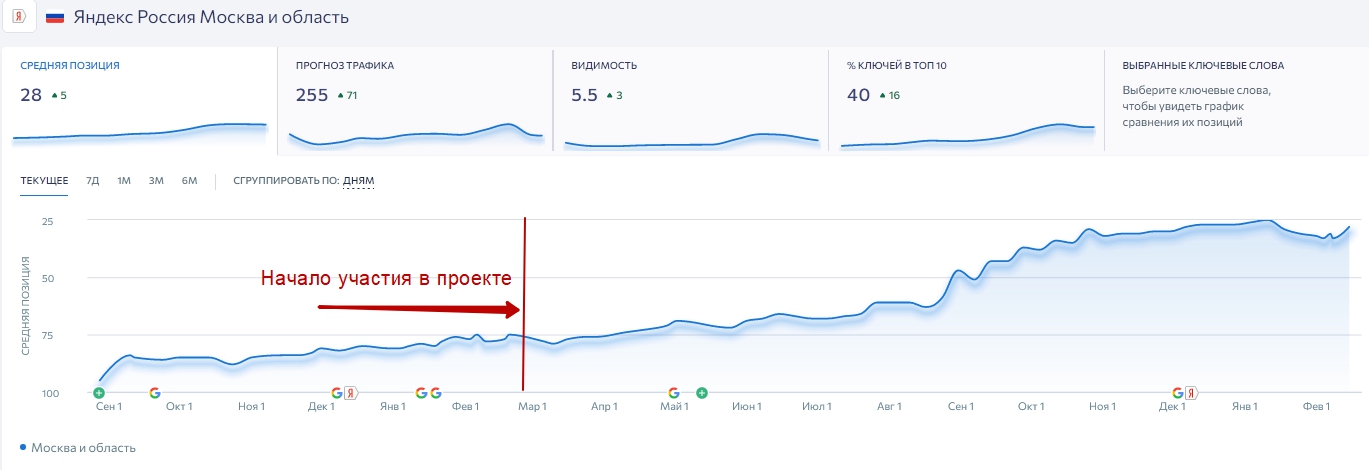Viewport: 1369px width, 470px height.
Task: Switch chart range to 3М
Action: pos(156,181)
